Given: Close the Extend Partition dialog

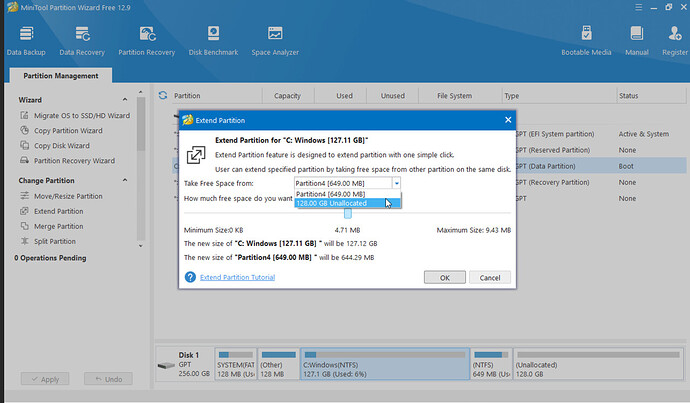Looking at the screenshot, I should (508, 120).
